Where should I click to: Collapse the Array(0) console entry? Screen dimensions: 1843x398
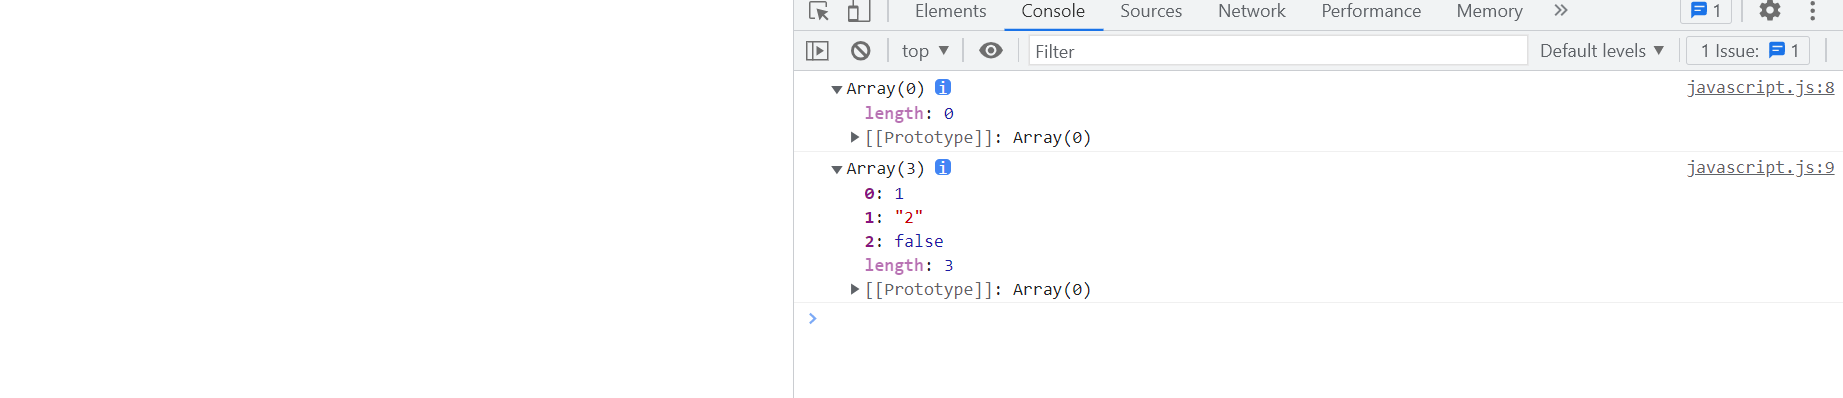(x=837, y=89)
